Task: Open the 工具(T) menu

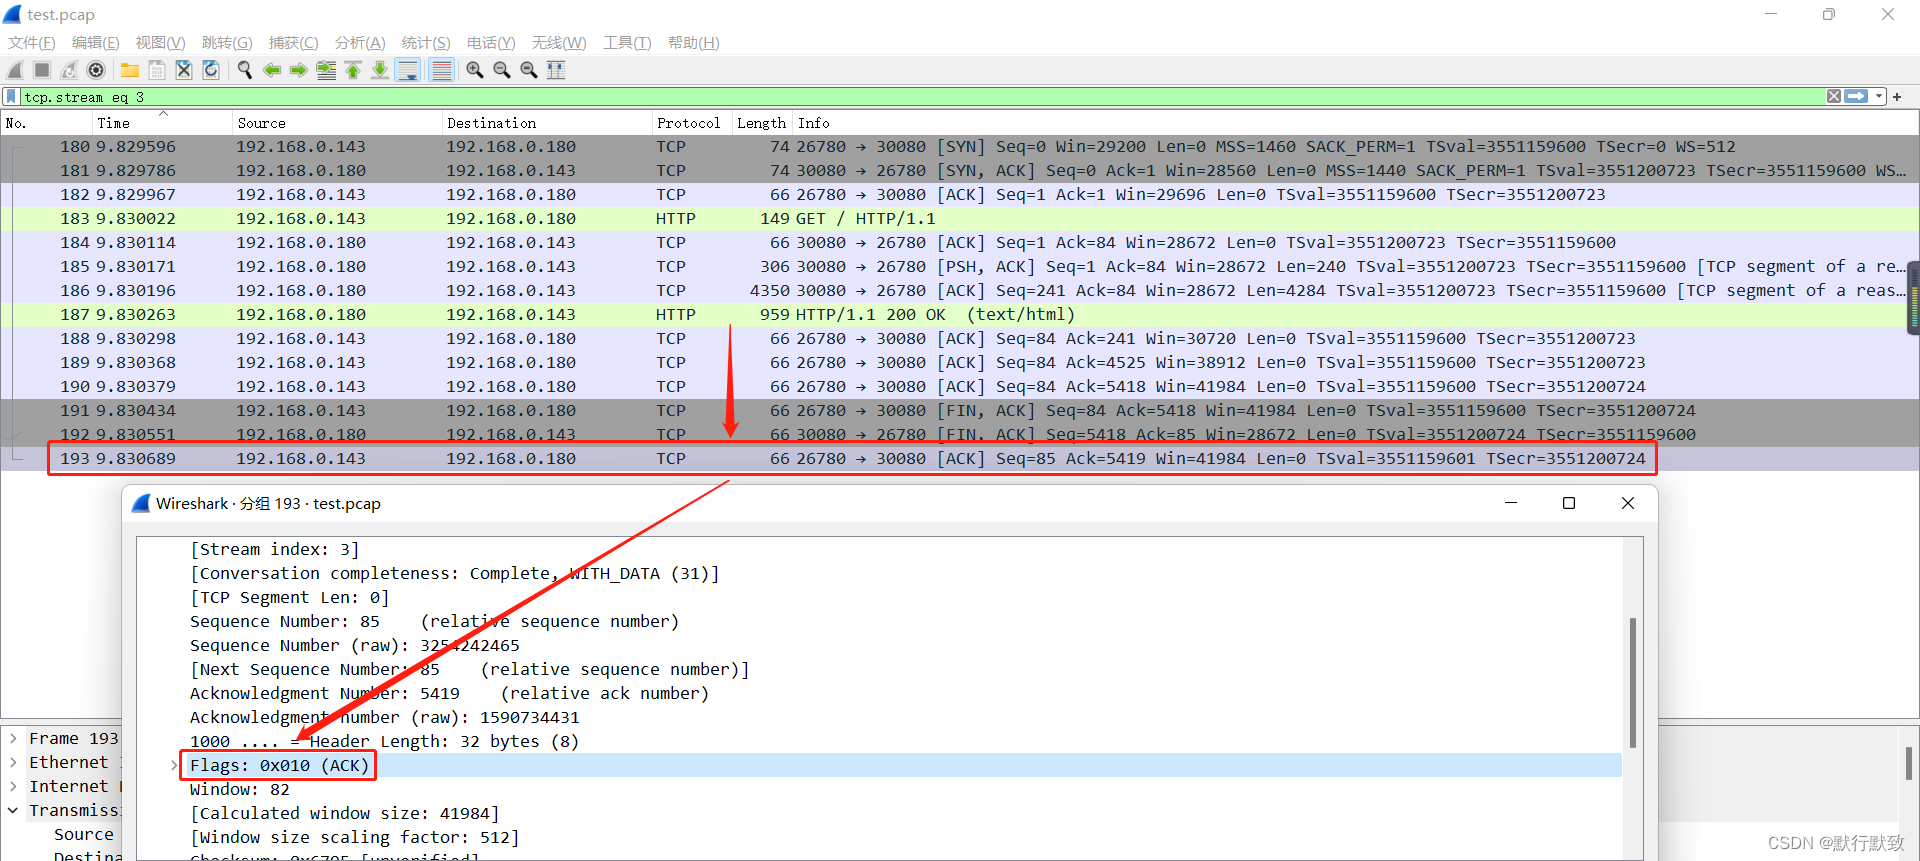Action: click(627, 43)
